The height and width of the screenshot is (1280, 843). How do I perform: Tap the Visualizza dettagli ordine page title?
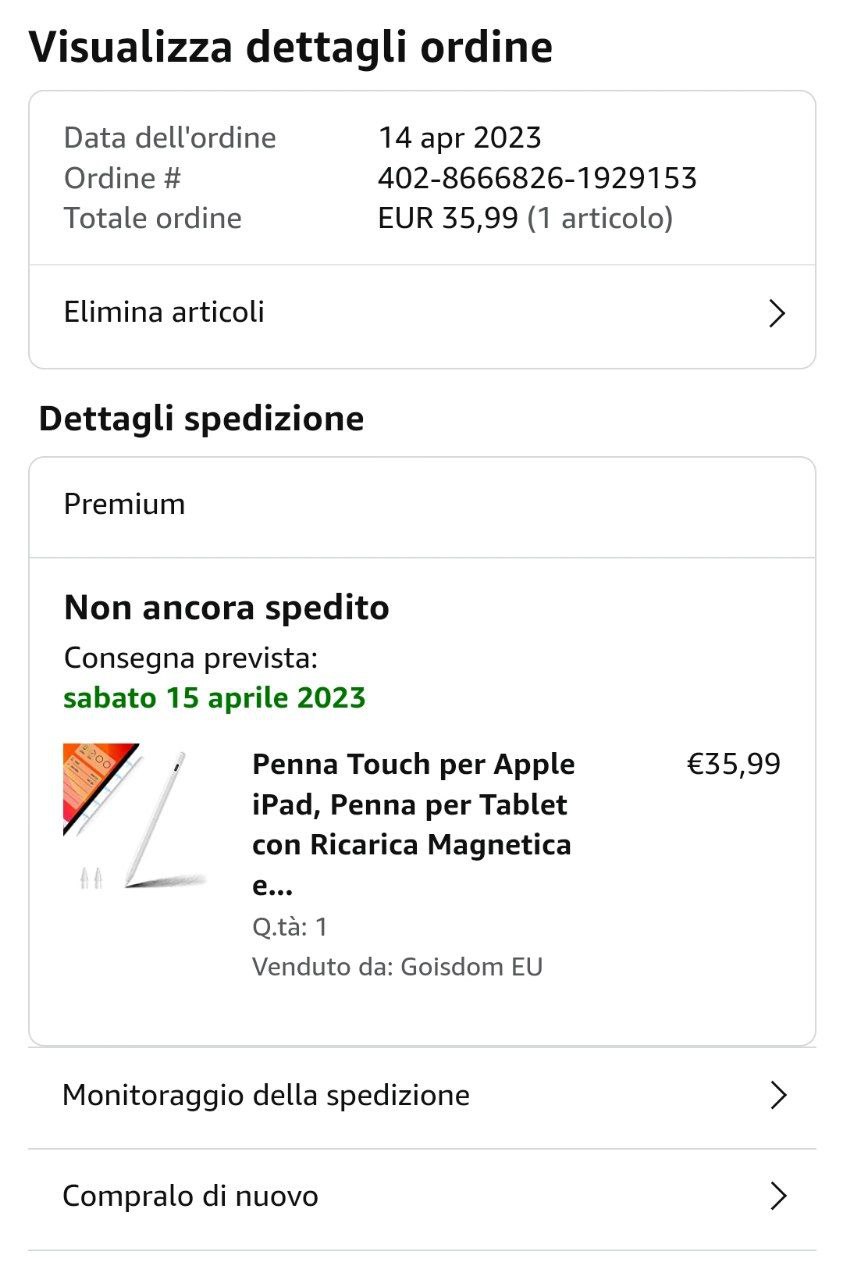(x=290, y=47)
